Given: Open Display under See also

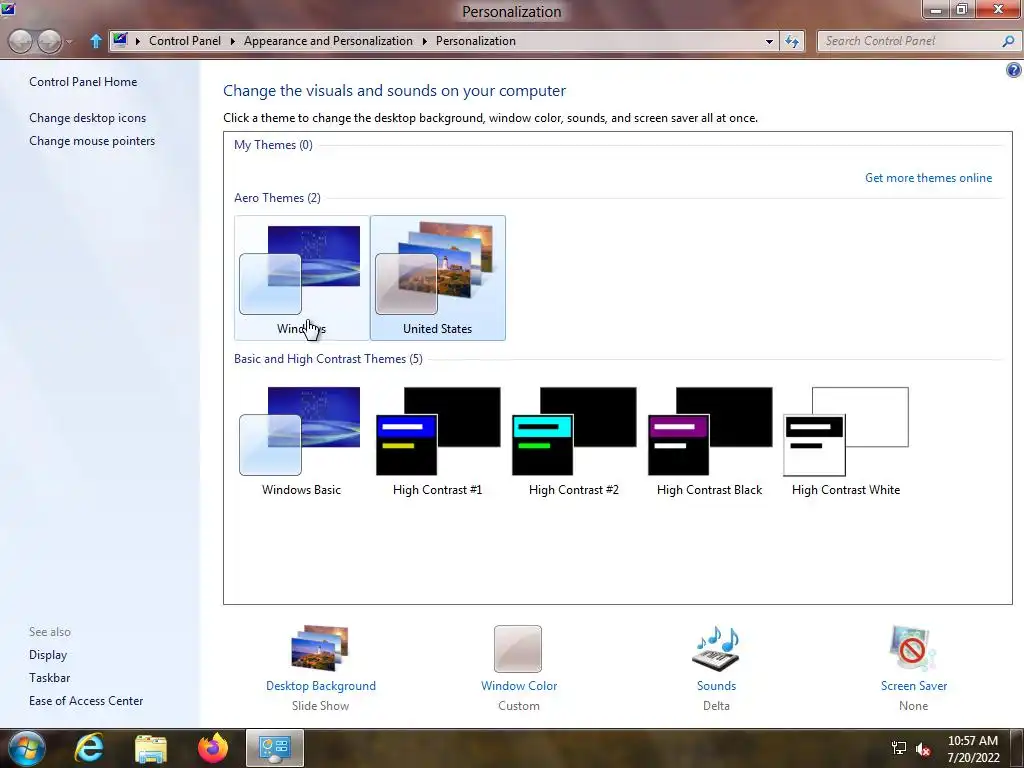Looking at the screenshot, I should coord(48,654).
